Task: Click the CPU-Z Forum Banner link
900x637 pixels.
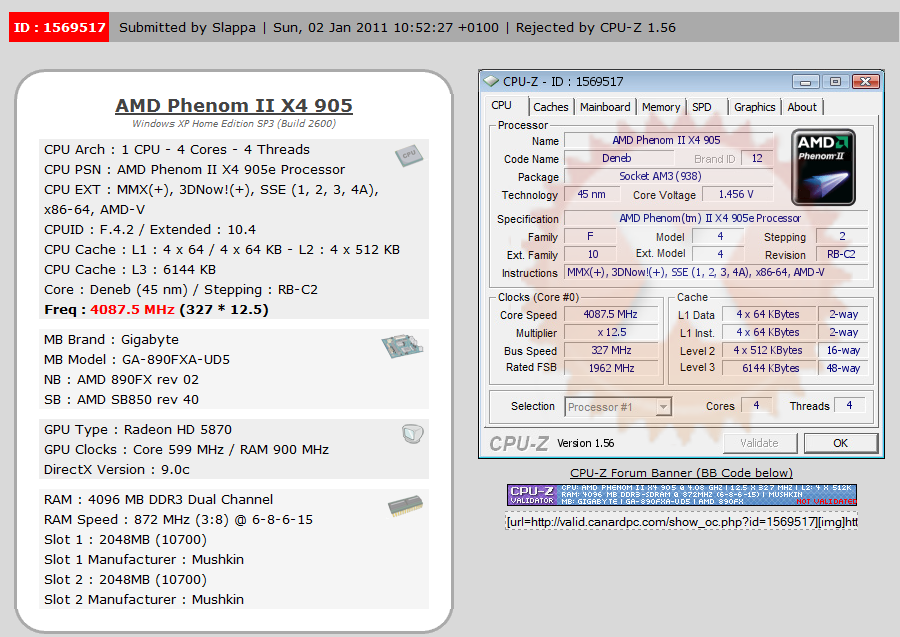Action: tap(681, 473)
